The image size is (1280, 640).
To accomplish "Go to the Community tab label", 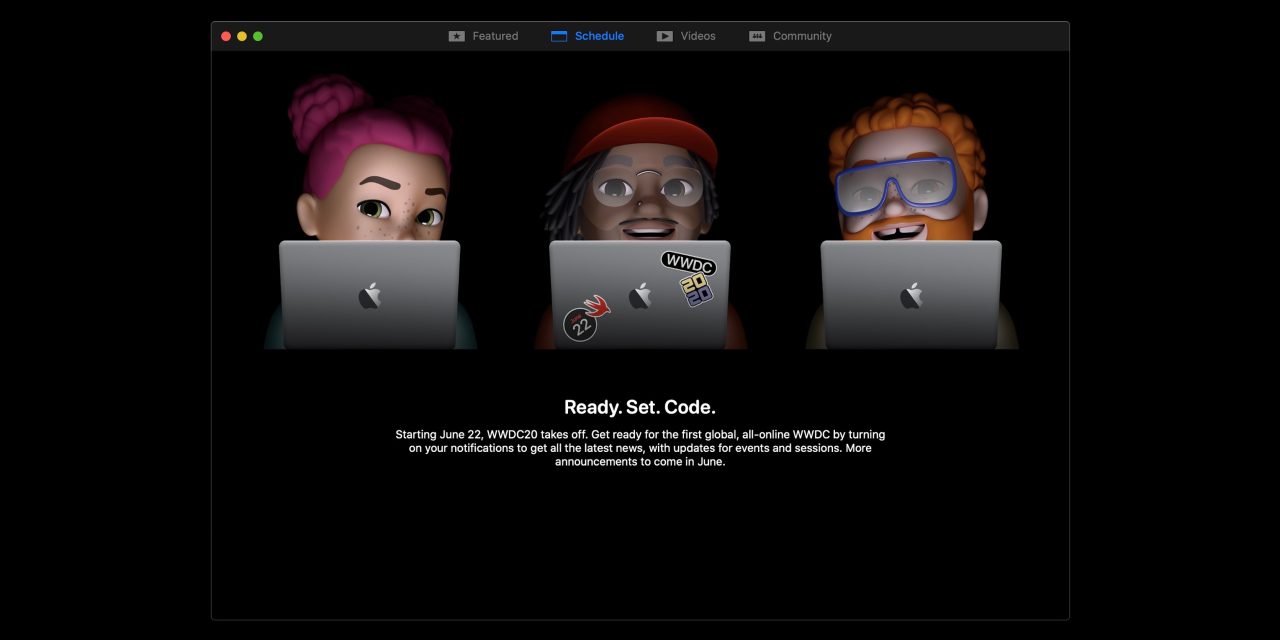I will click(x=802, y=36).
